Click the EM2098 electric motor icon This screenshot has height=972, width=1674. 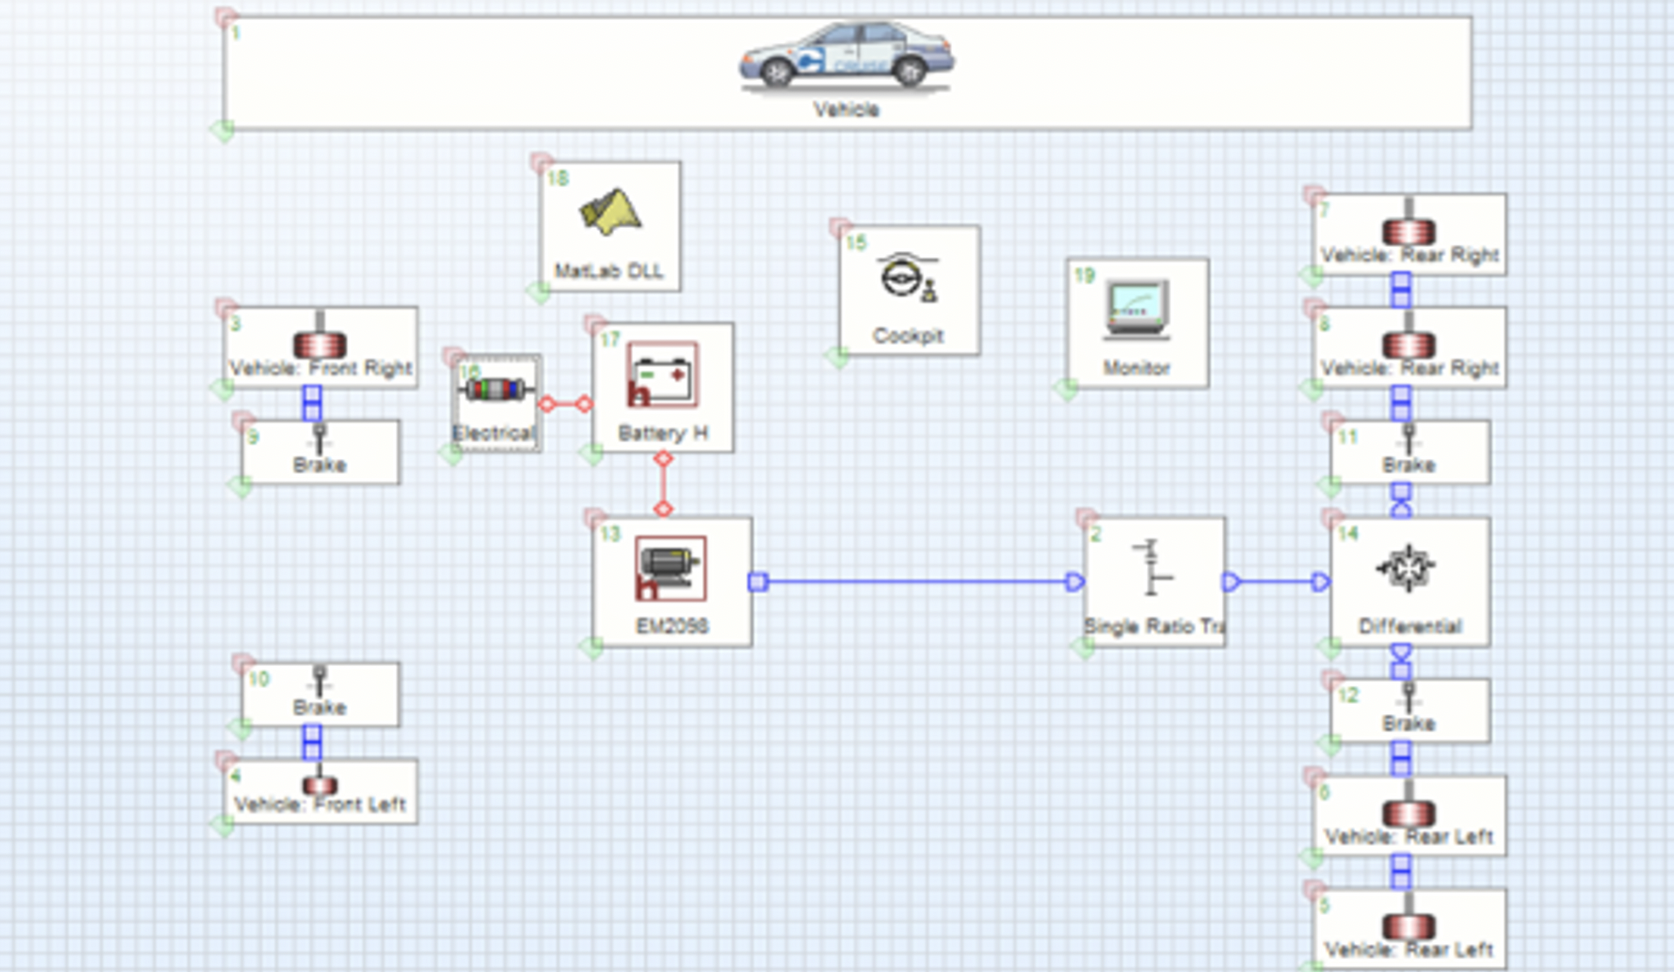coord(670,568)
